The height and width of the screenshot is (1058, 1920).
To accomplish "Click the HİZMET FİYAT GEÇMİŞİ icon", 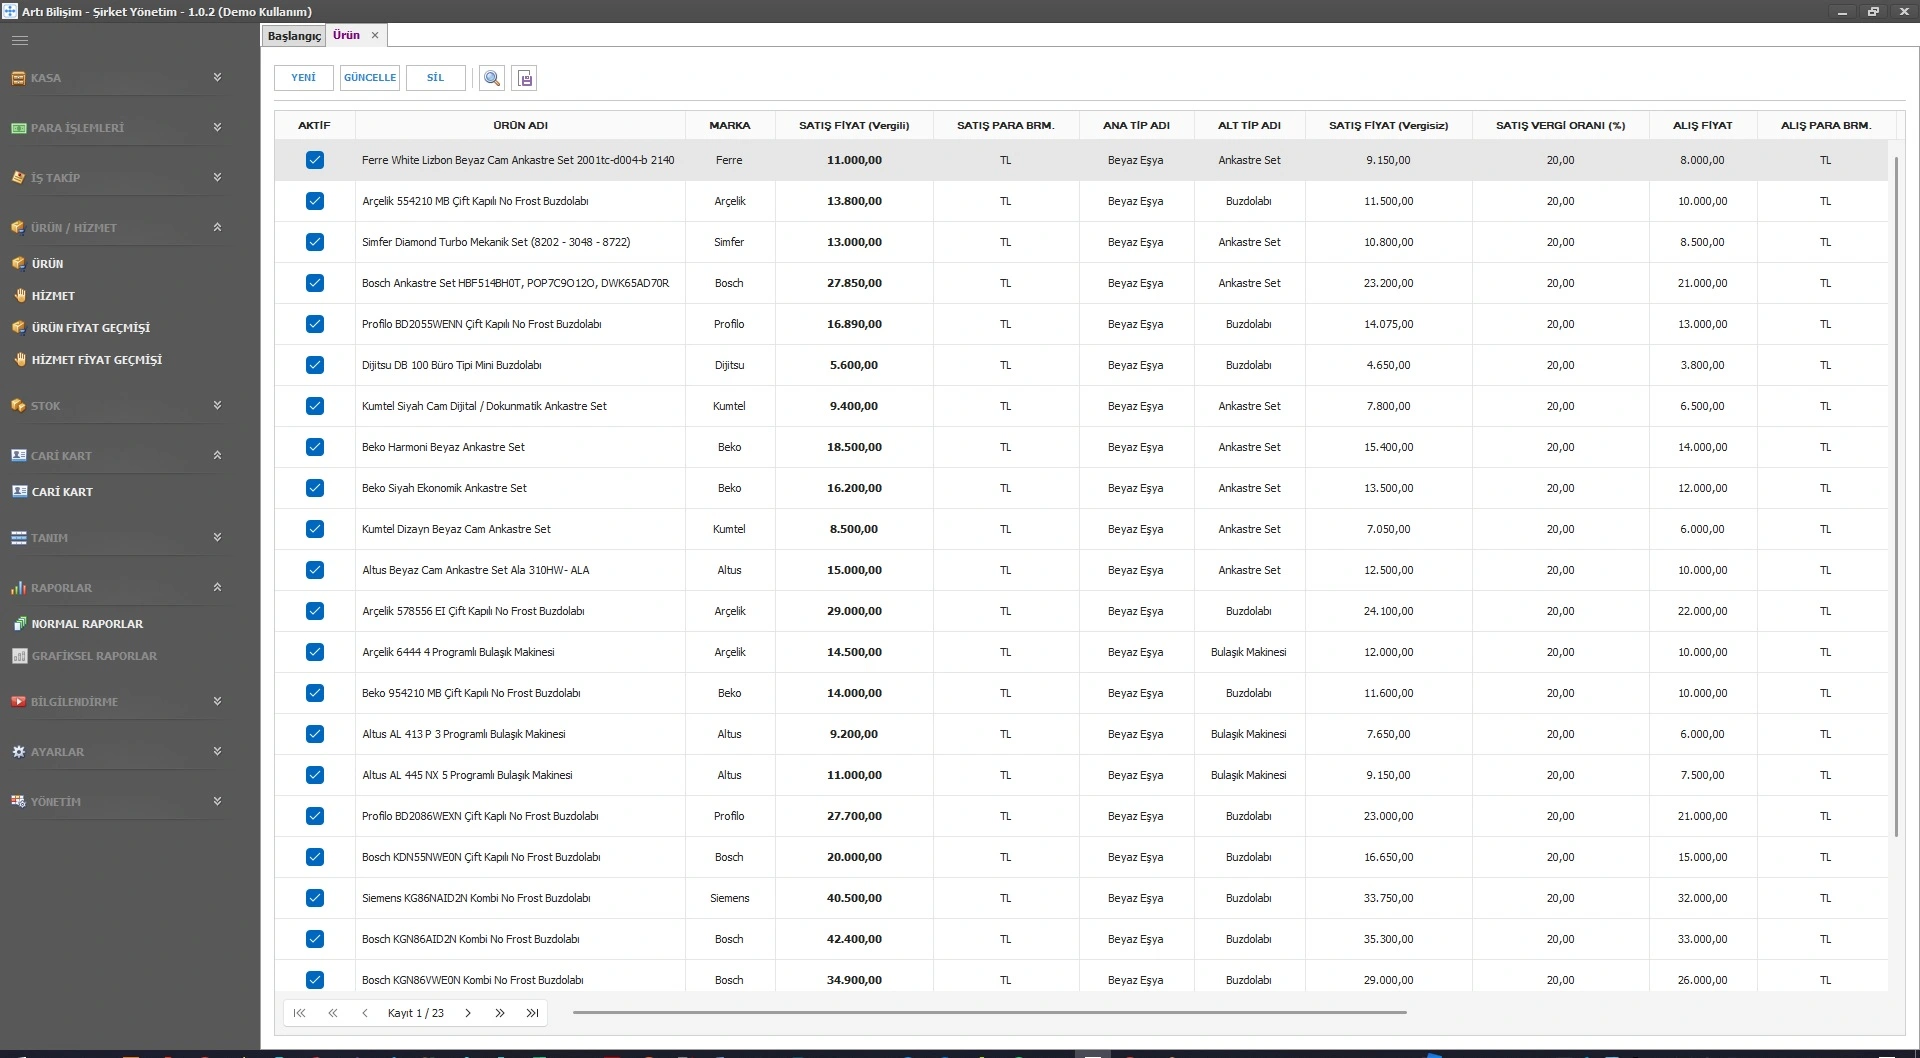I will [x=20, y=360].
